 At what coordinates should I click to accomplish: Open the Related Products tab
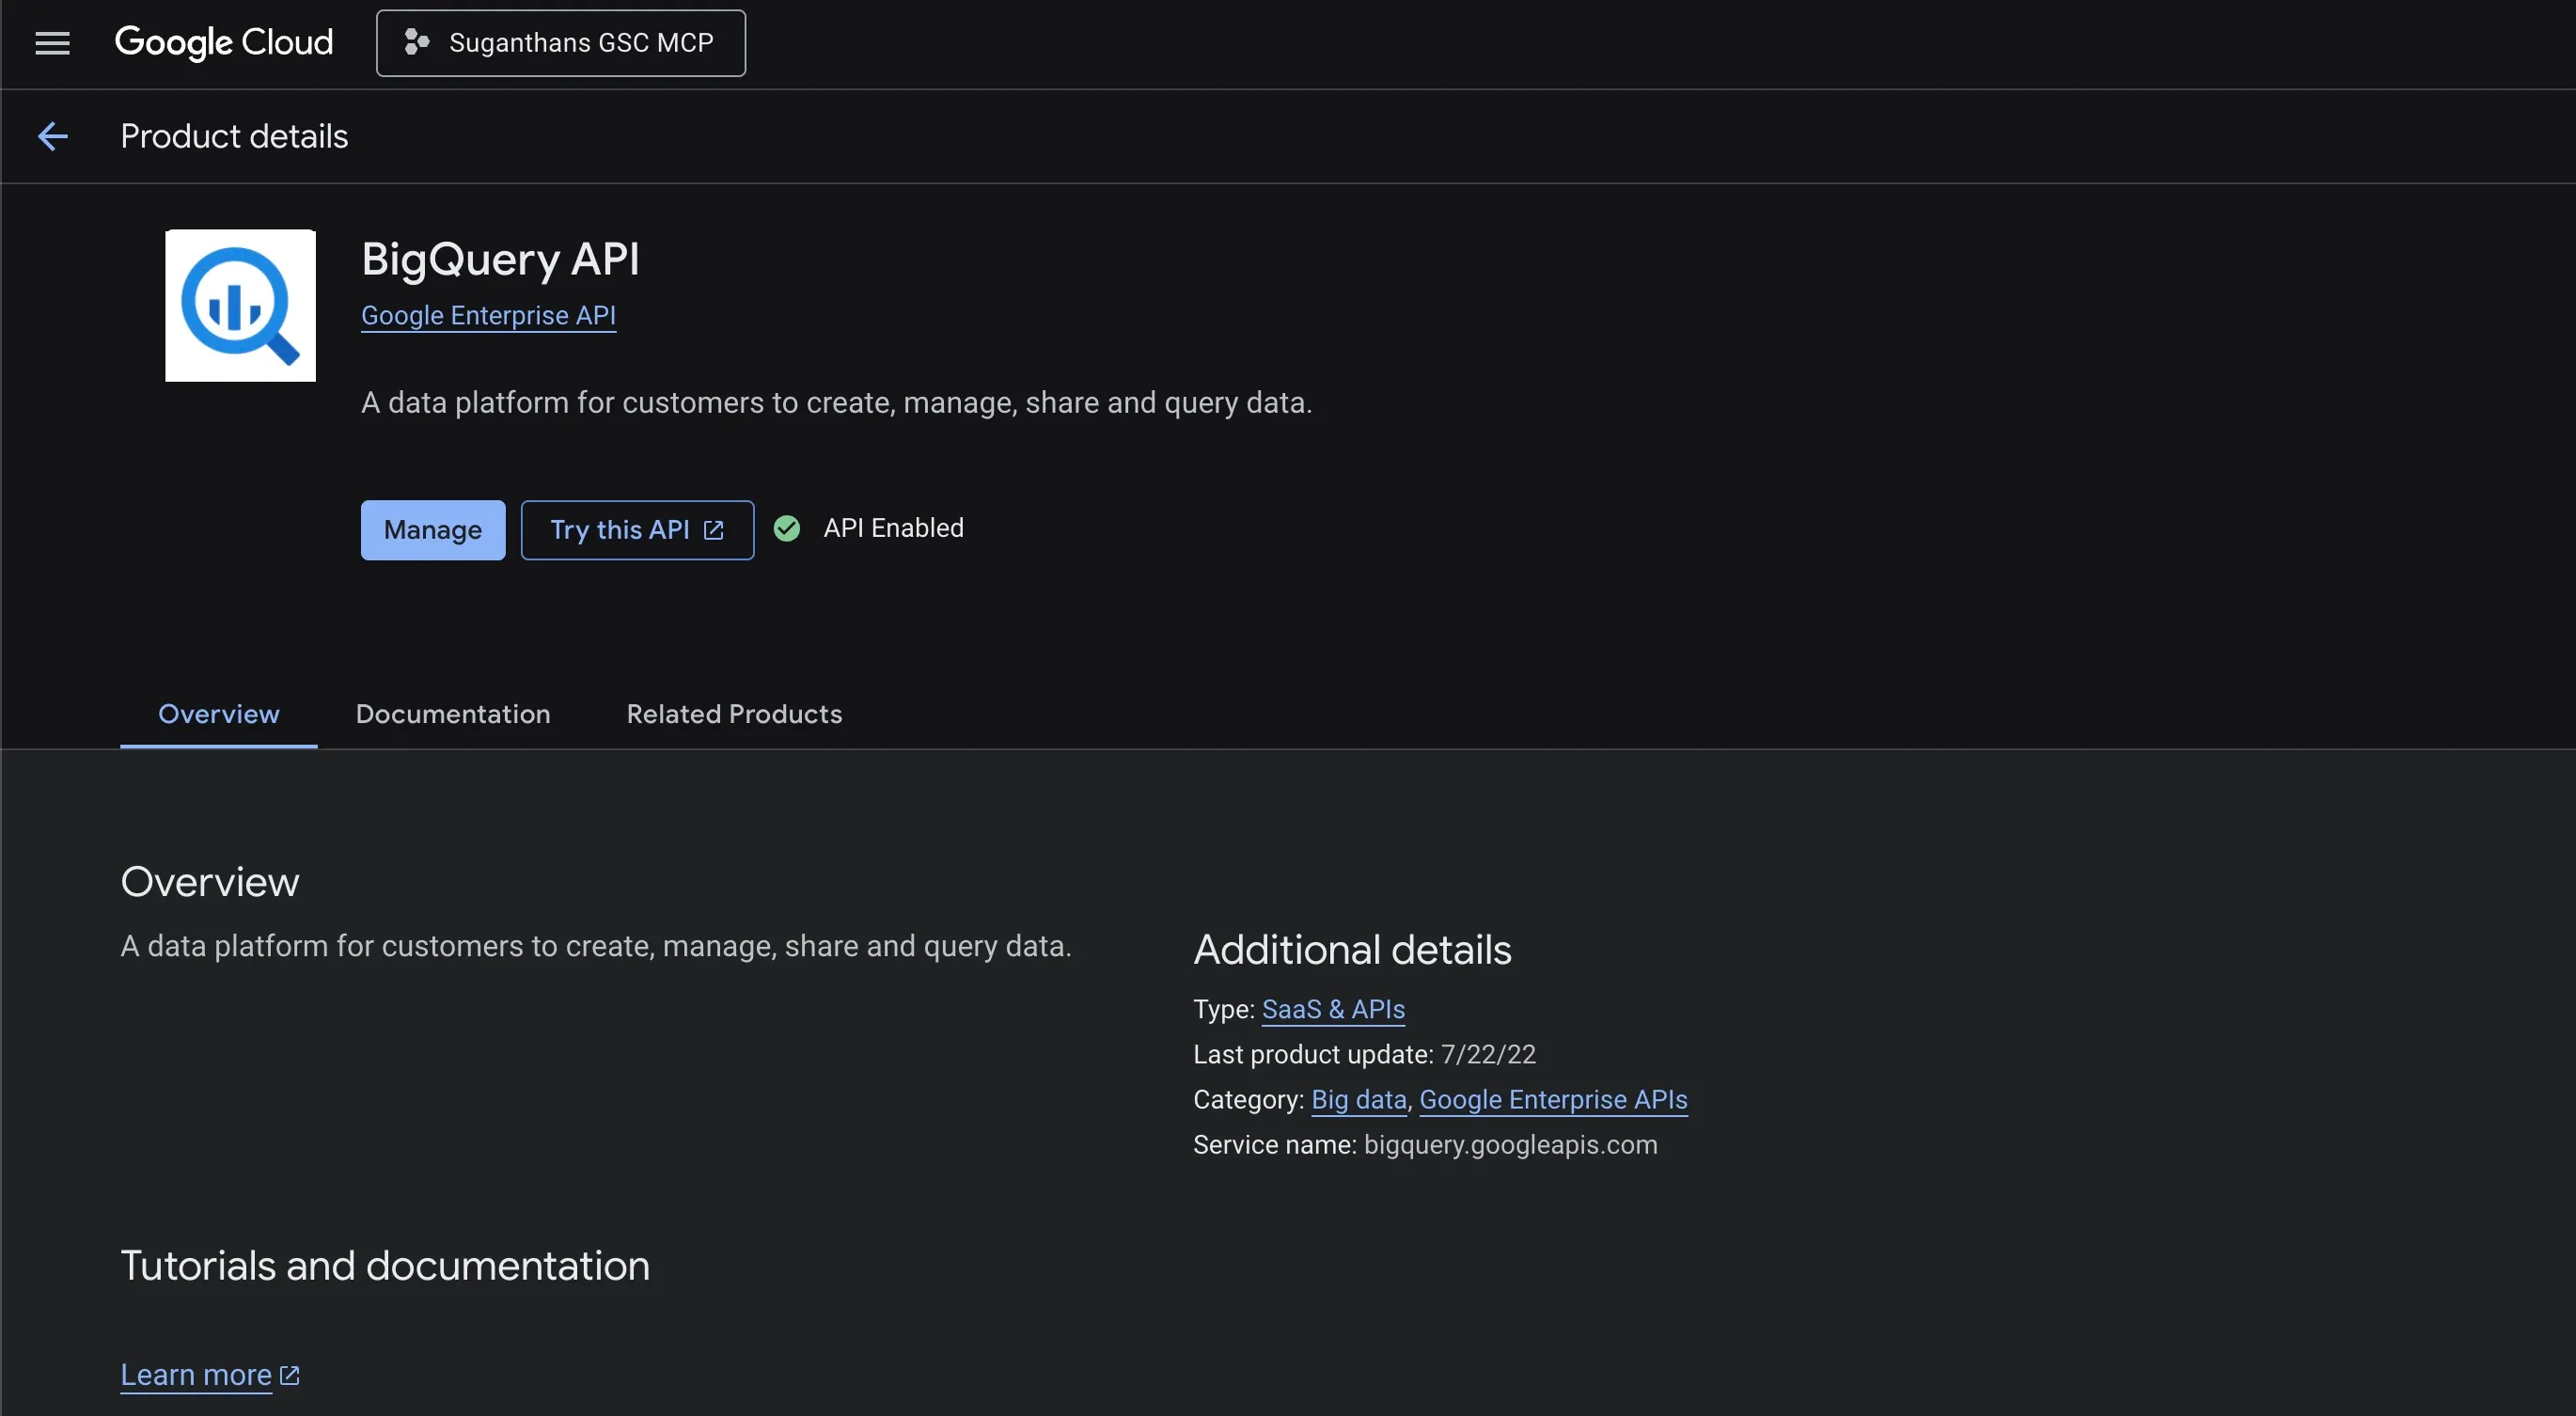[x=734, y=714]
